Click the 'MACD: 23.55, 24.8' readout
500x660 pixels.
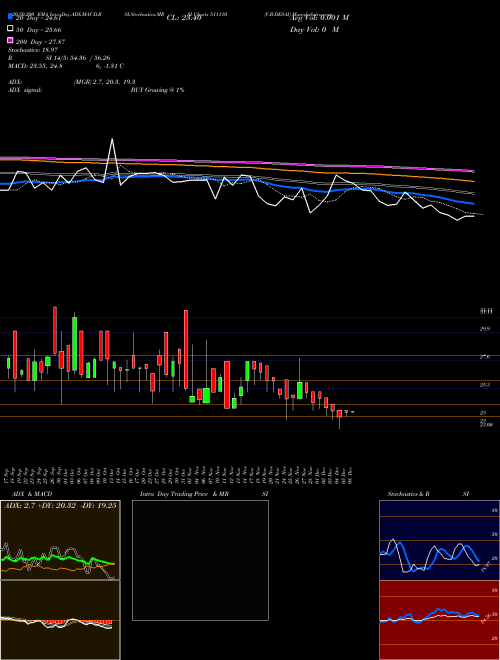tap(35, 66)
